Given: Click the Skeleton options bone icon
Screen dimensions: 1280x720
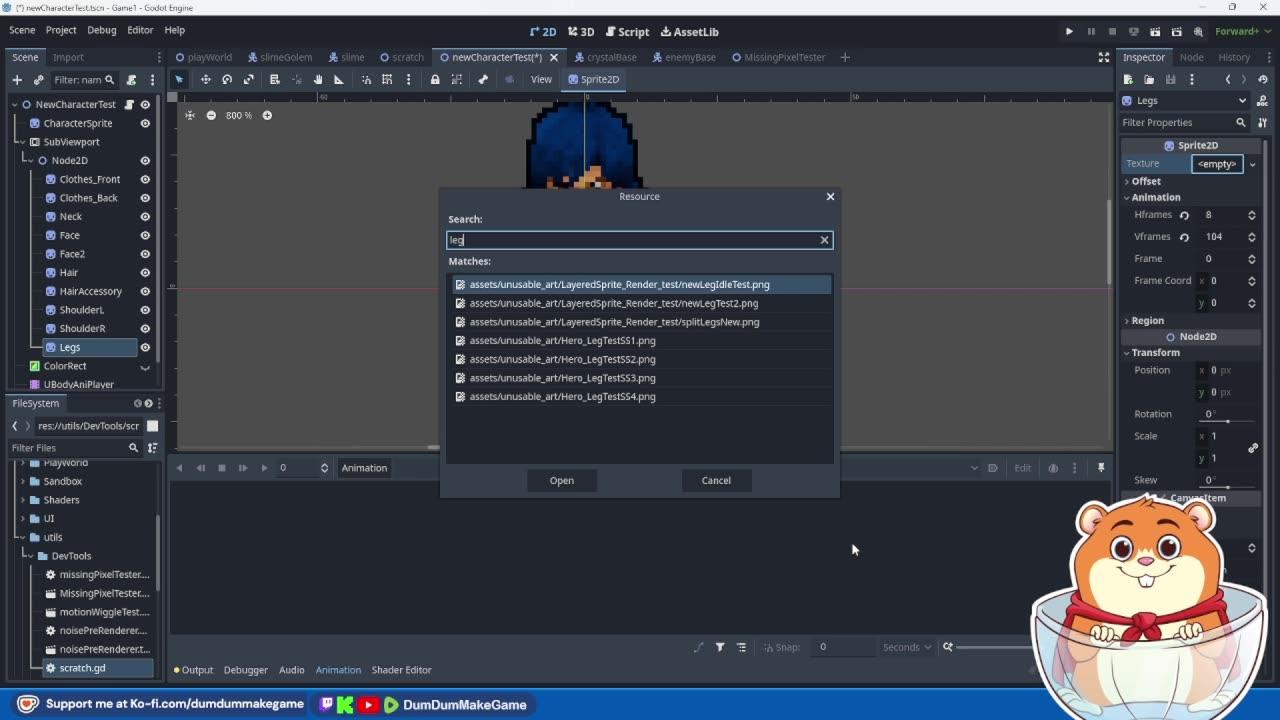Looking at the screenshot, I should [483, 79].
